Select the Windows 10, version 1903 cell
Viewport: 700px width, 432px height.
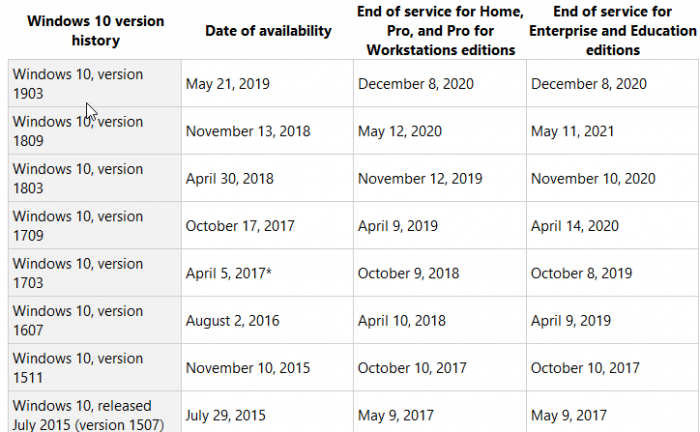click(x=78, y=84)
